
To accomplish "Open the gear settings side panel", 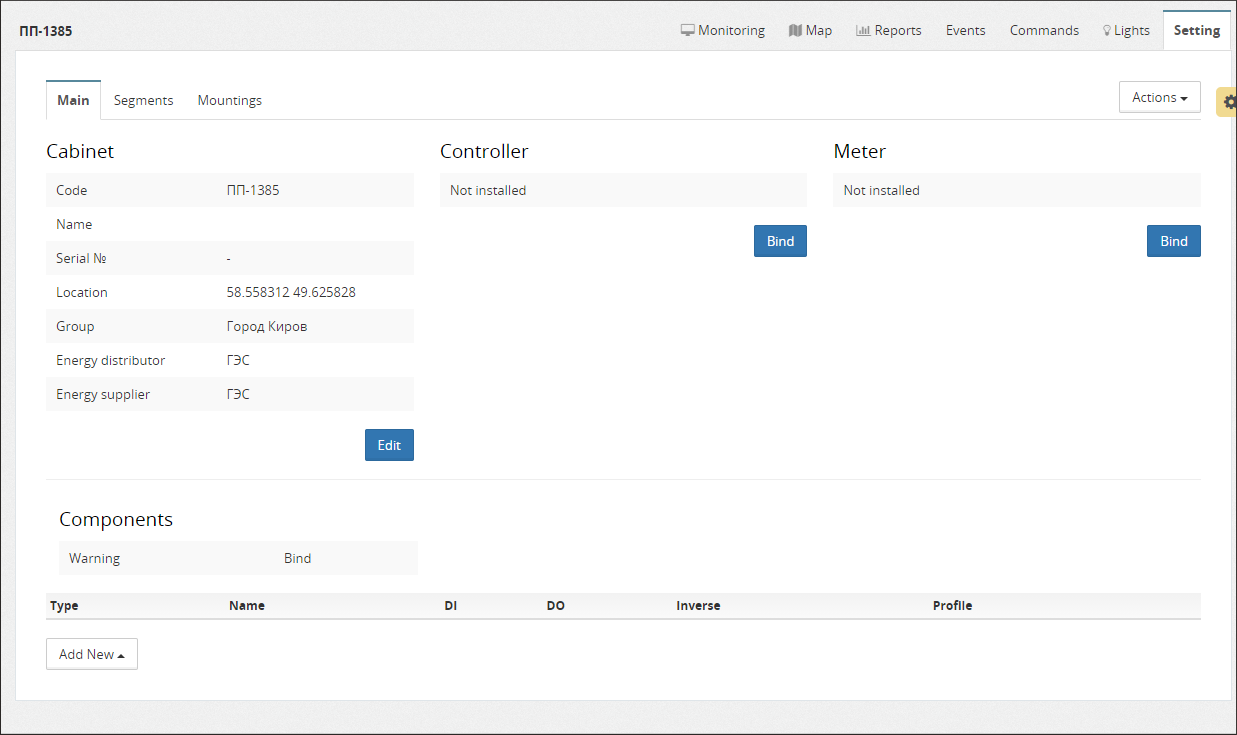I will pos(1228,102).
